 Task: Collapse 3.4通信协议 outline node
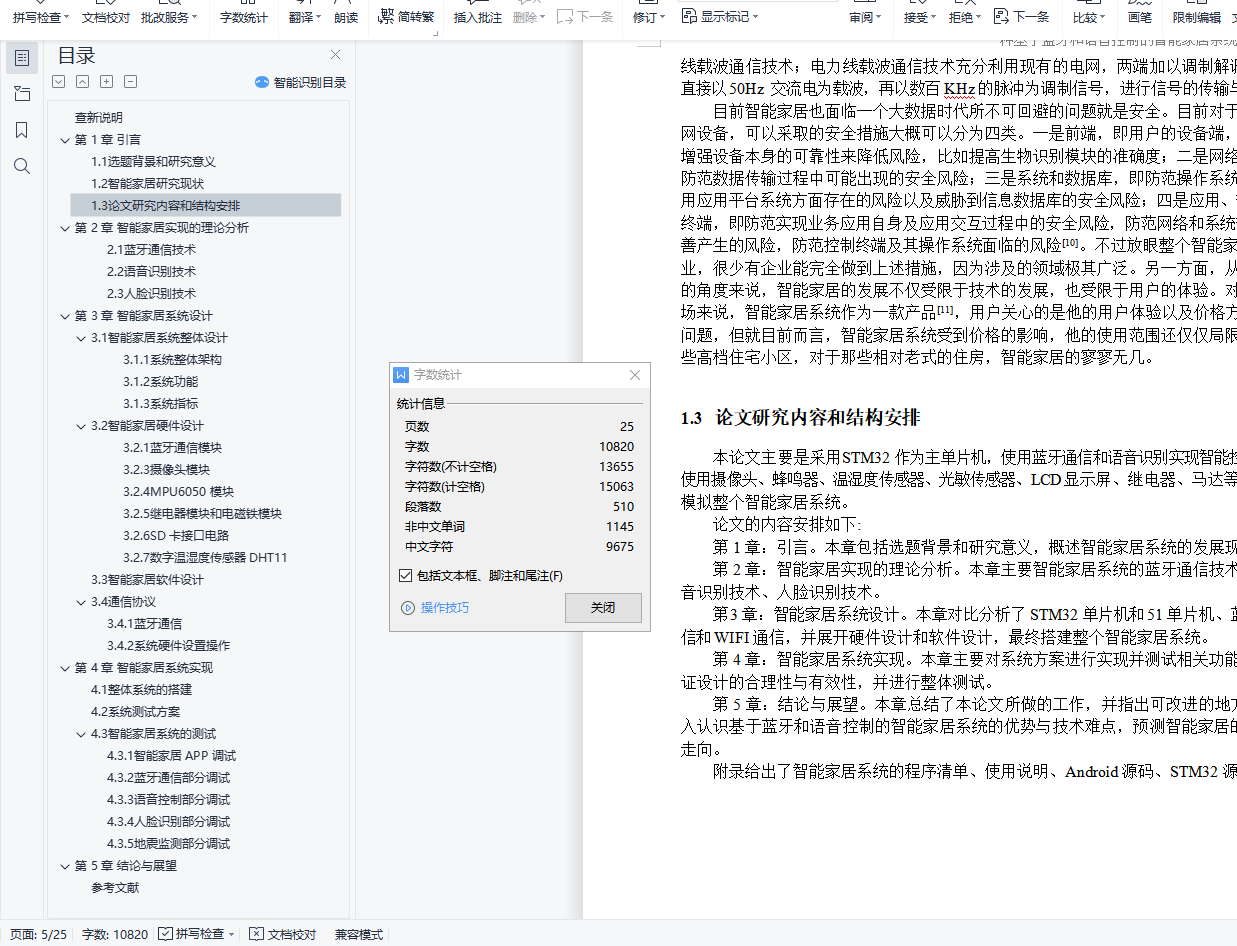coord(81,602)
